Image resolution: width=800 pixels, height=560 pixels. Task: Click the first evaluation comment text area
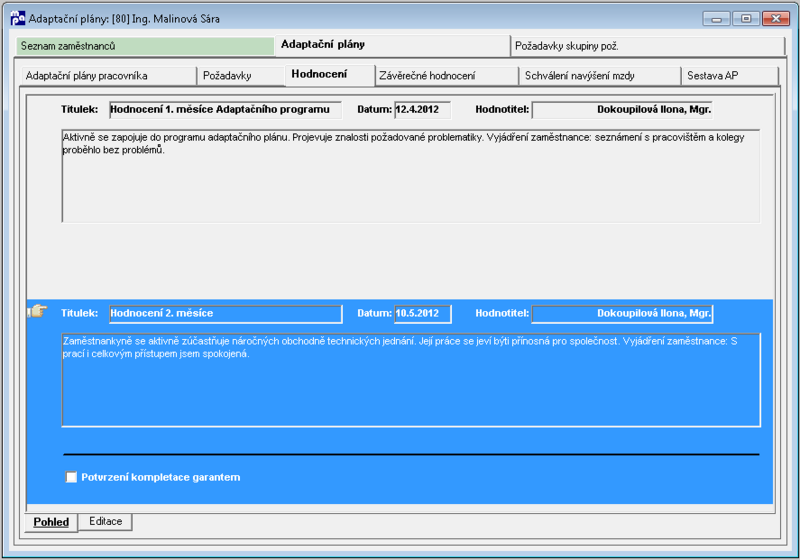pyautogui.click(x=411, y=176)
